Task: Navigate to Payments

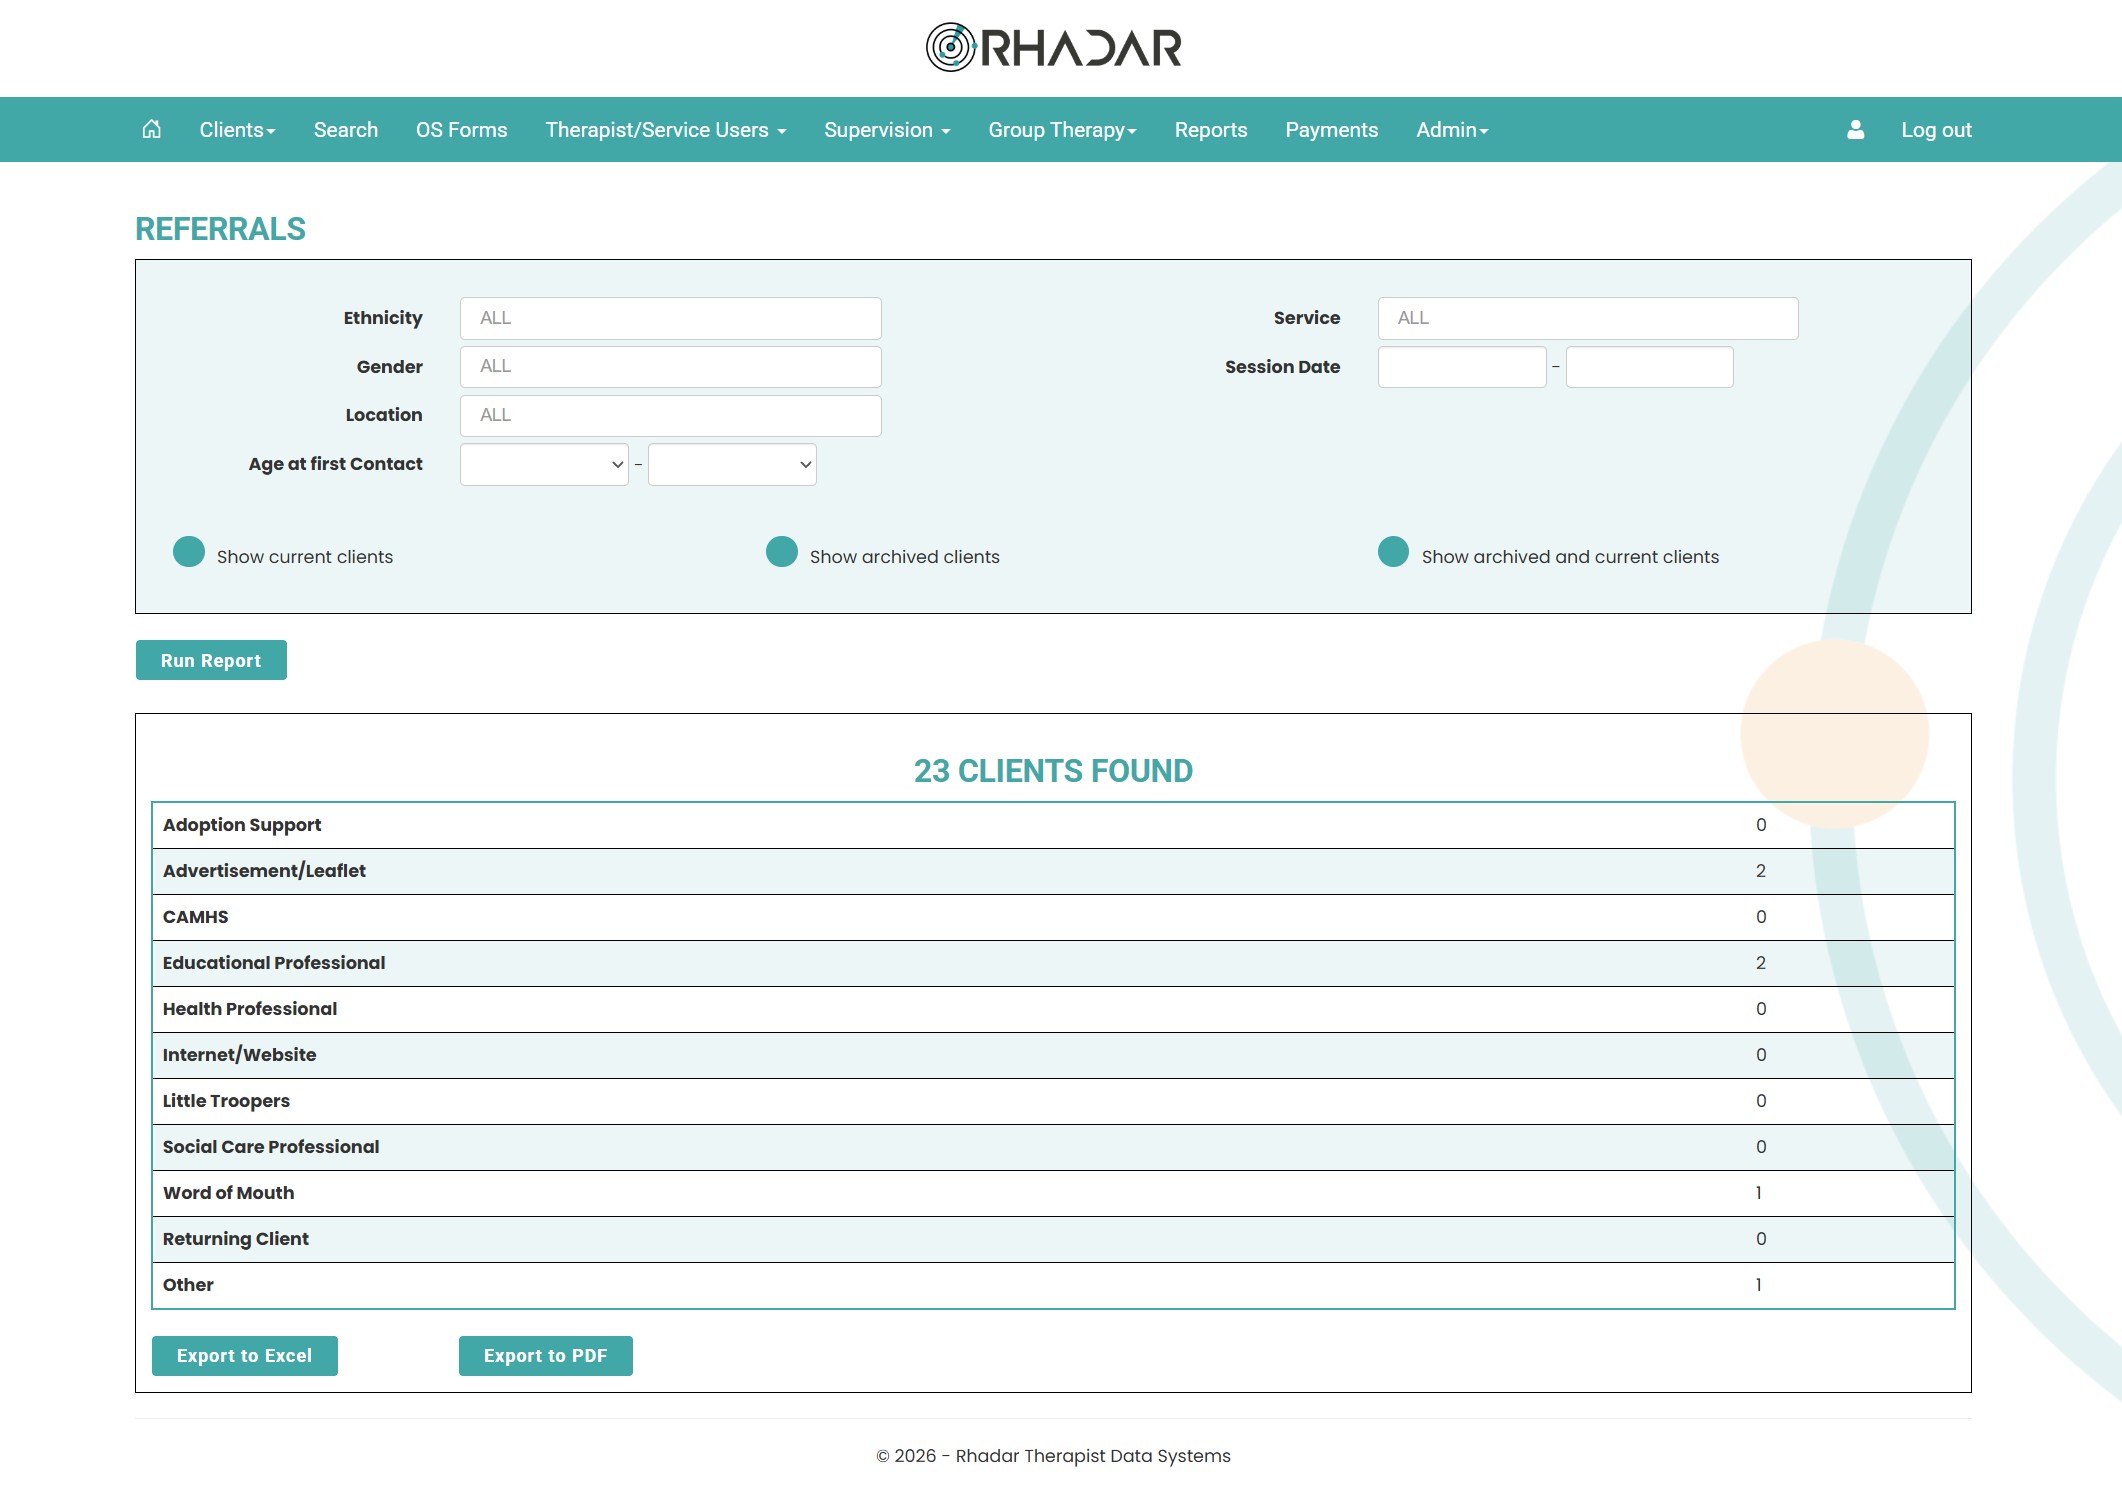Action: click(x=1332, y=130)
